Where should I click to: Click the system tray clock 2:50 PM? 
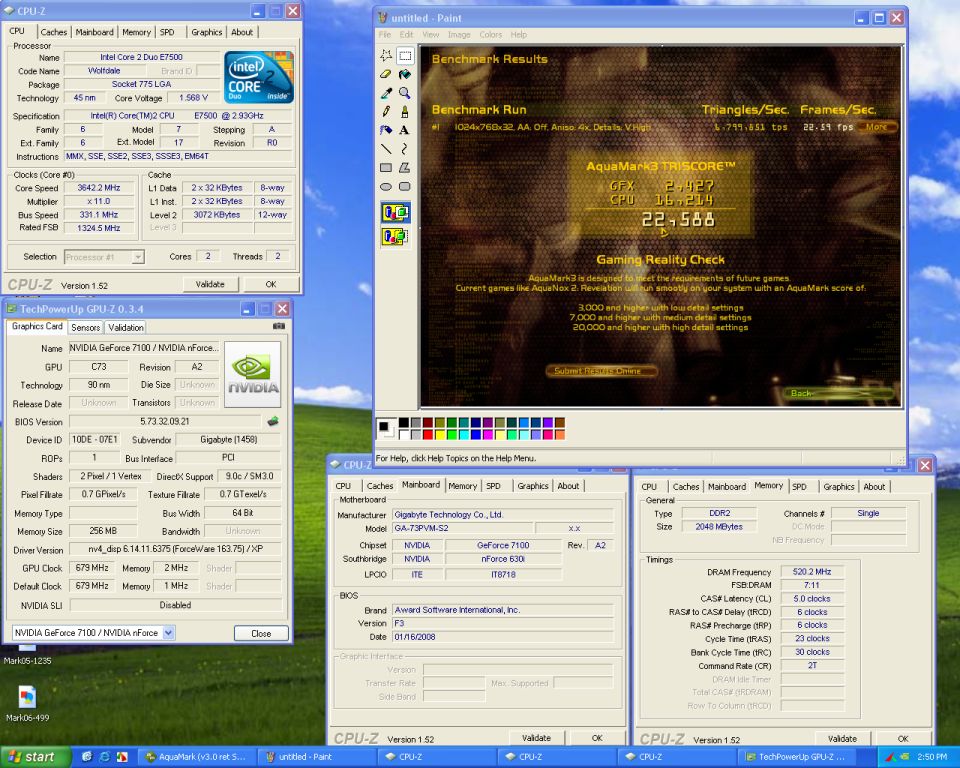coord(932,757)
